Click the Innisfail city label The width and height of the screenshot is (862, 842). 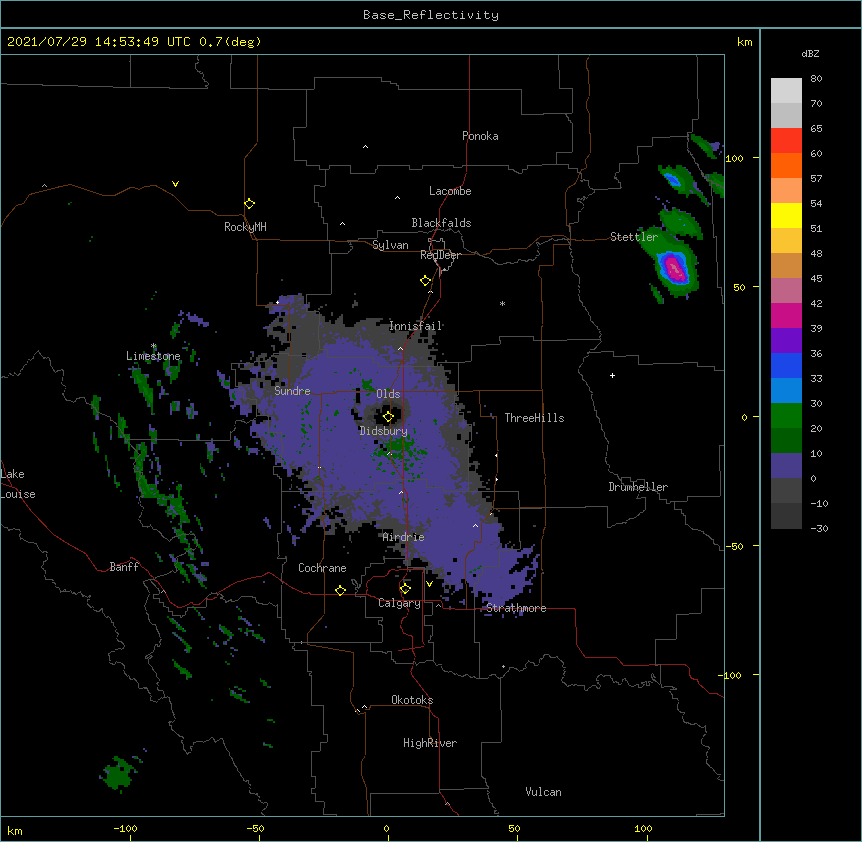(415, 326)
